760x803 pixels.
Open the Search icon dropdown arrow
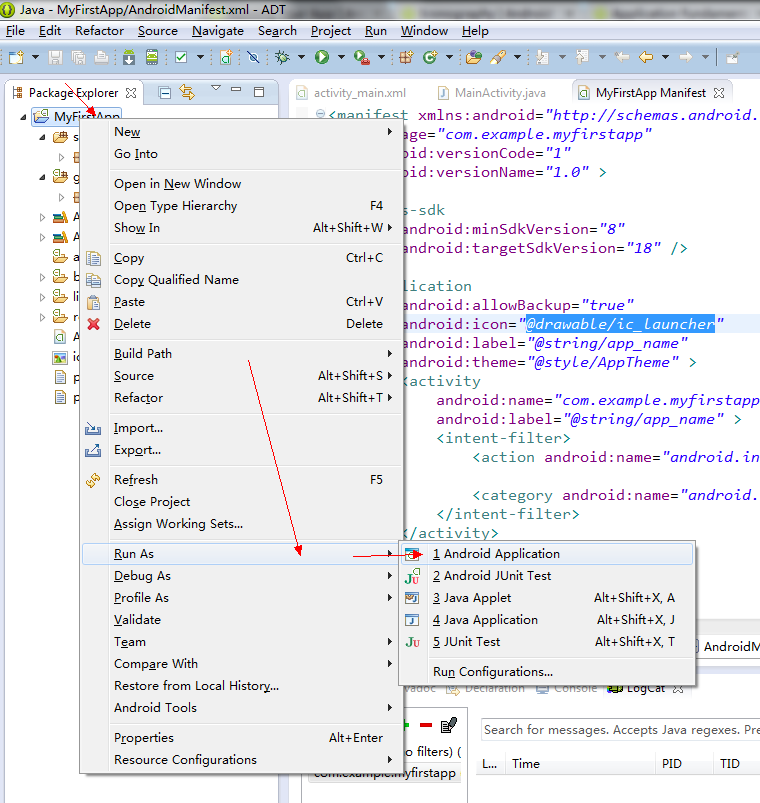(517, 57)
